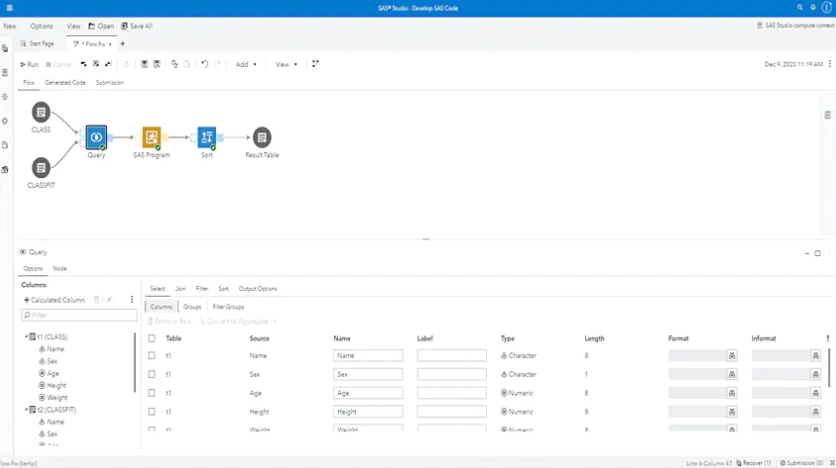Image resolution: width=836 pixels, height=468 pixels.
Task: Switch to the Submission tab
Action: pyautogui.click(x=110, y=83)
